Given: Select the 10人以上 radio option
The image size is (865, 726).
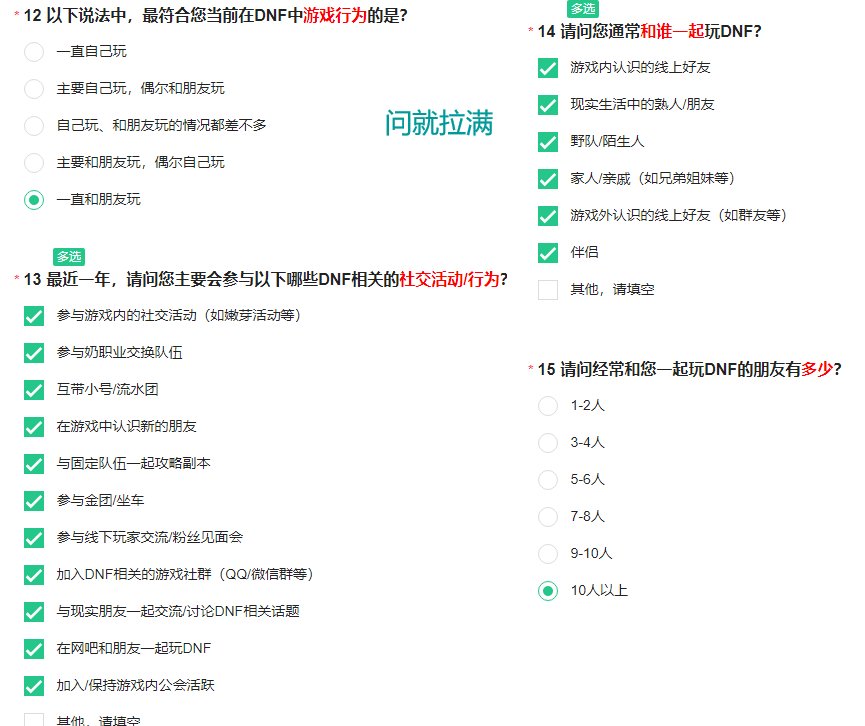Looking at the screenshot, I should click(548, 591).
